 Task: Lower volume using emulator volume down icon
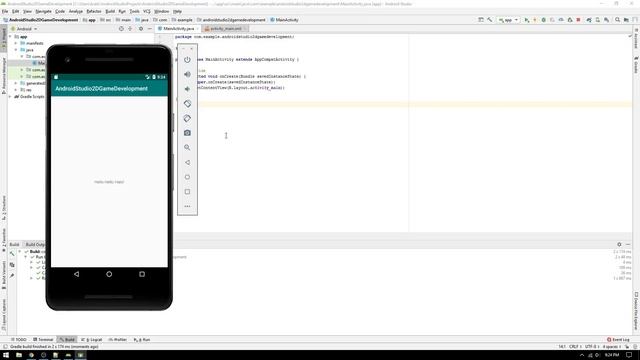coord(187,89)
